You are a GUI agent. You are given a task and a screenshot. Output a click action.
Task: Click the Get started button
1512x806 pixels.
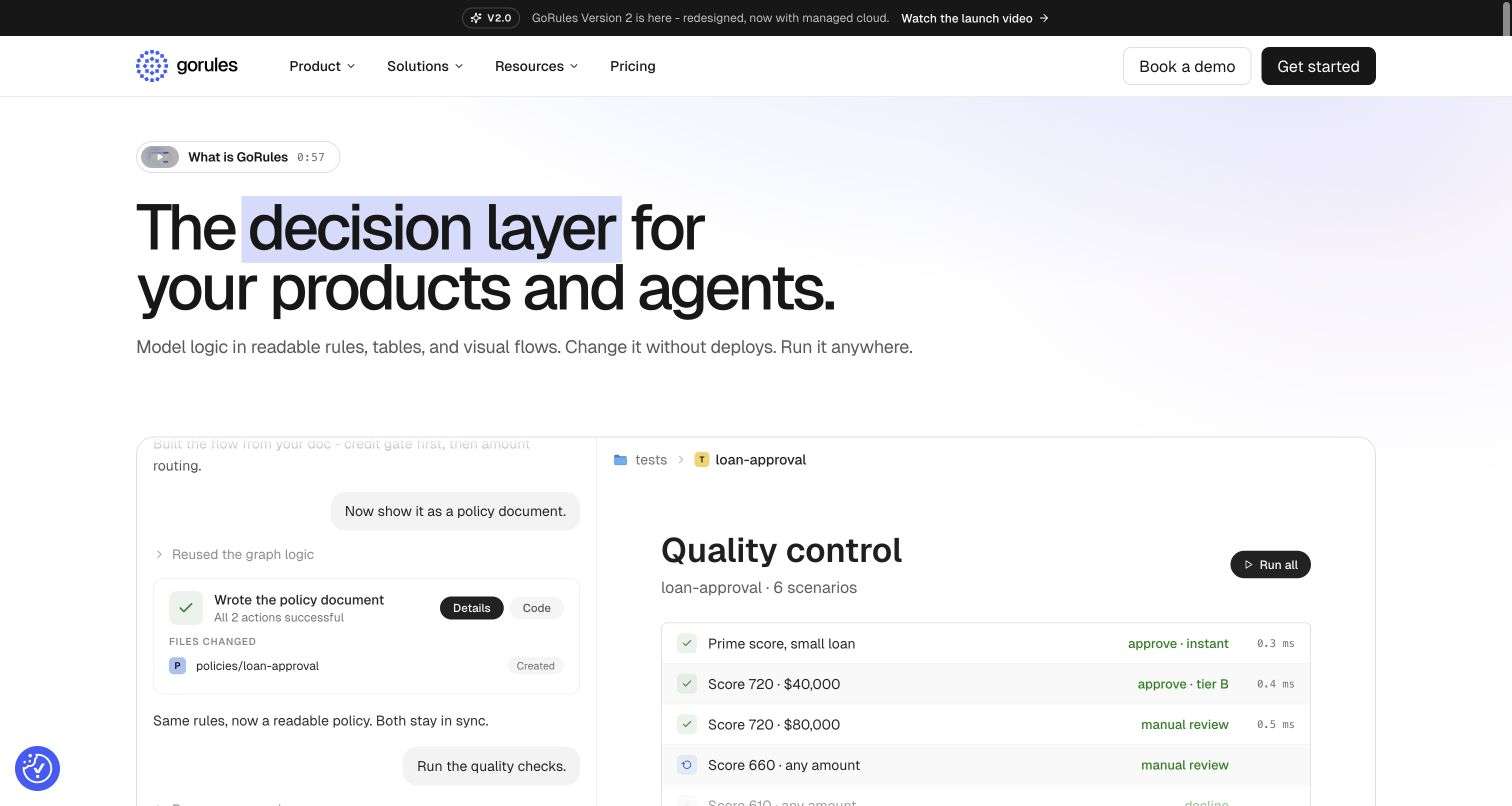click(x=1318, y=66)
